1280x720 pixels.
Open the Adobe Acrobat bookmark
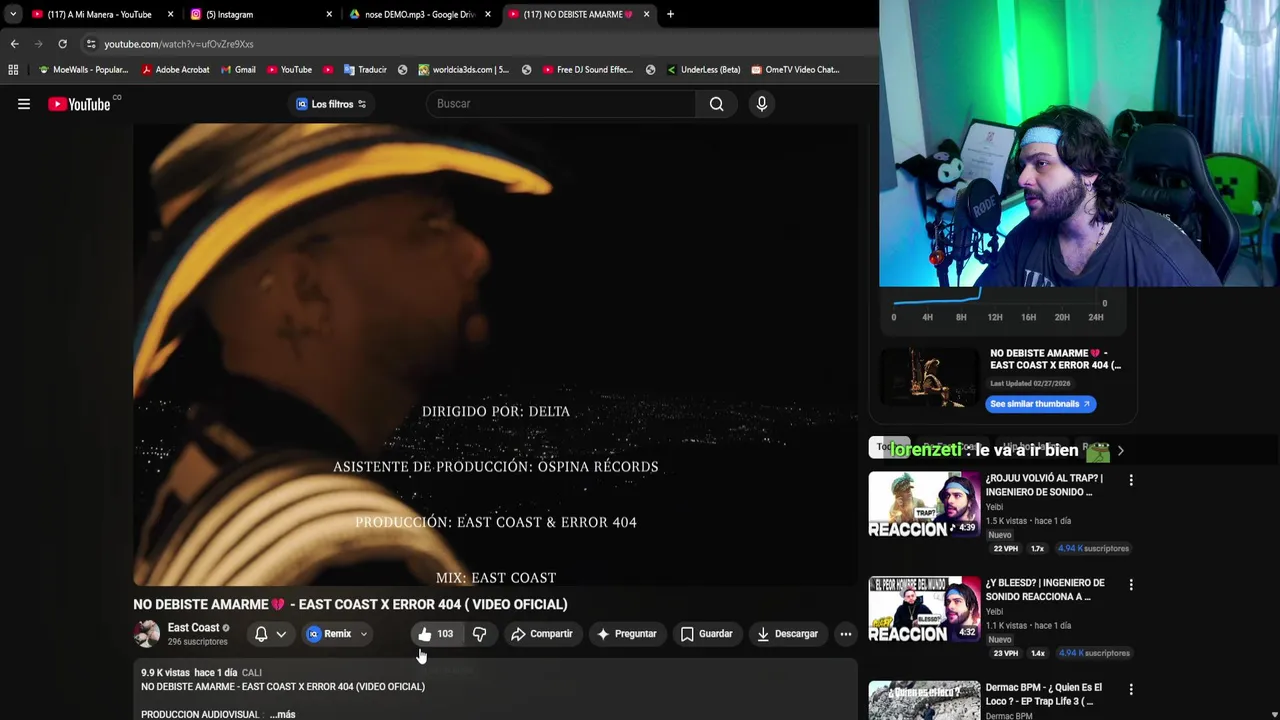(x=175, y=70)
